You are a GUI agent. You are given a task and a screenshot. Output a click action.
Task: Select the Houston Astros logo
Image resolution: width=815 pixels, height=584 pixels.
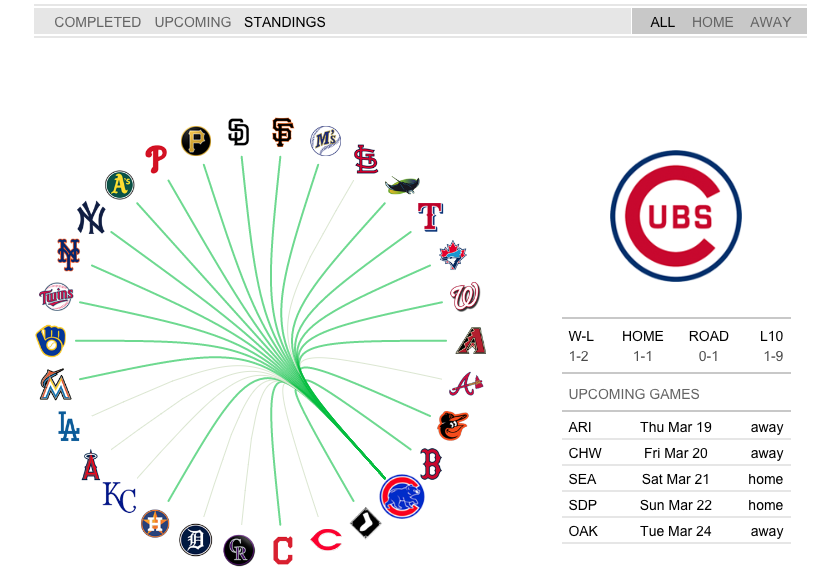(155, 523)
